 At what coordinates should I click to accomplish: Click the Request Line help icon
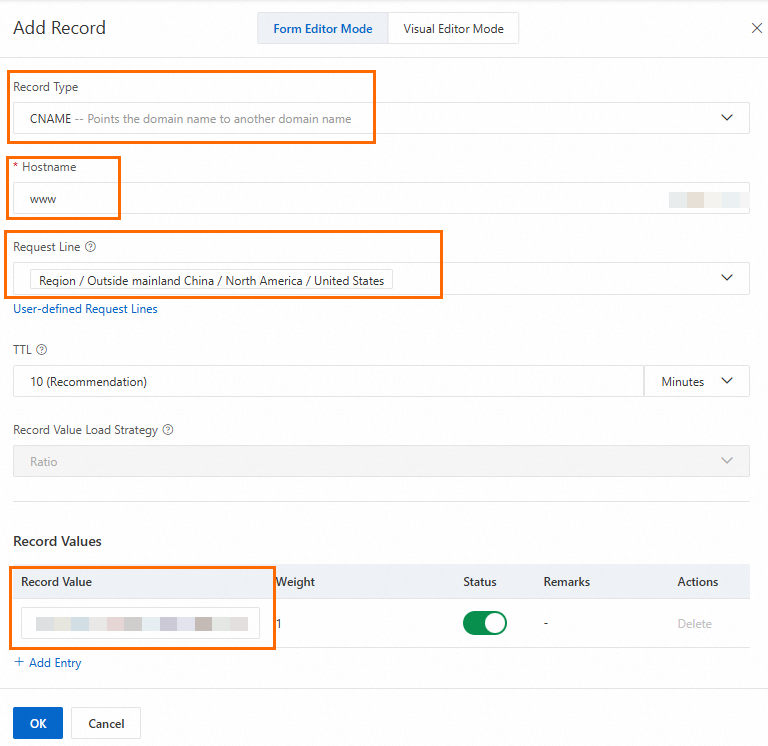[x=91, y=247]
